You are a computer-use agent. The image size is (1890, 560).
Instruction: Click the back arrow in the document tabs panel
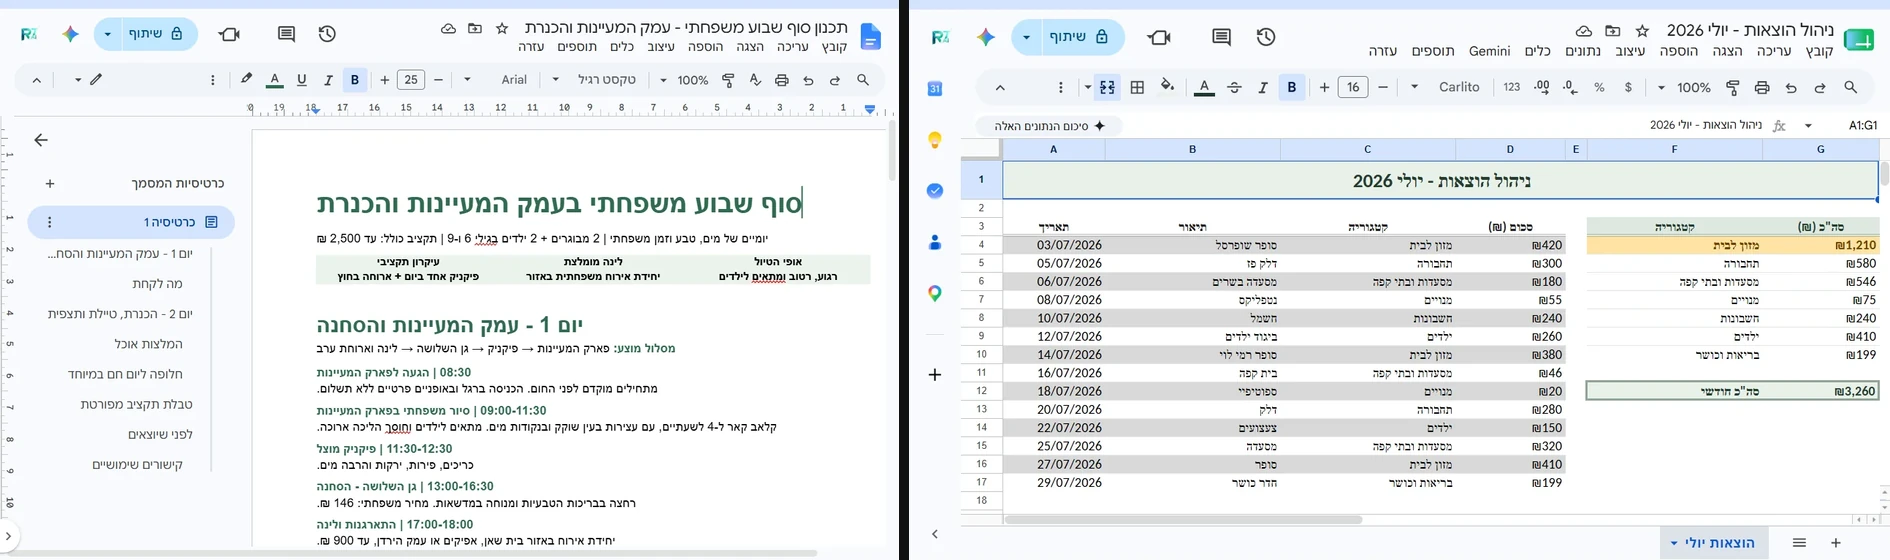41,140
